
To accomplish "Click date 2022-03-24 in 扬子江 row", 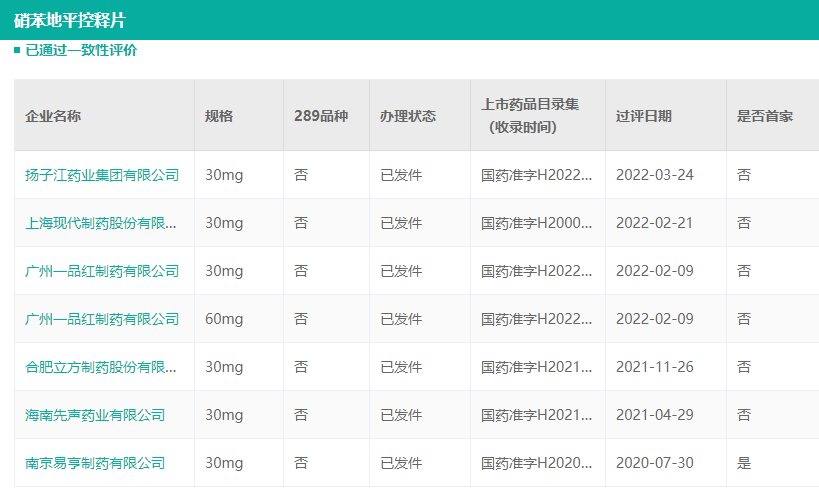I will (x=654, y=175).
